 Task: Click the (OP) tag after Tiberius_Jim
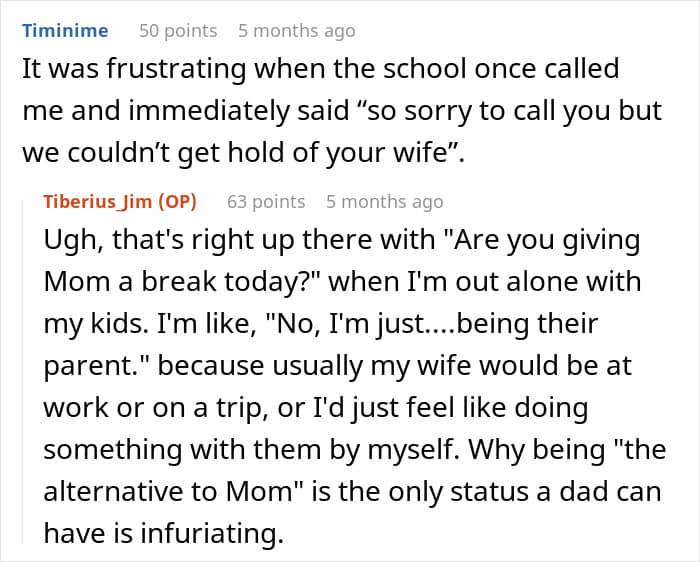177,202
